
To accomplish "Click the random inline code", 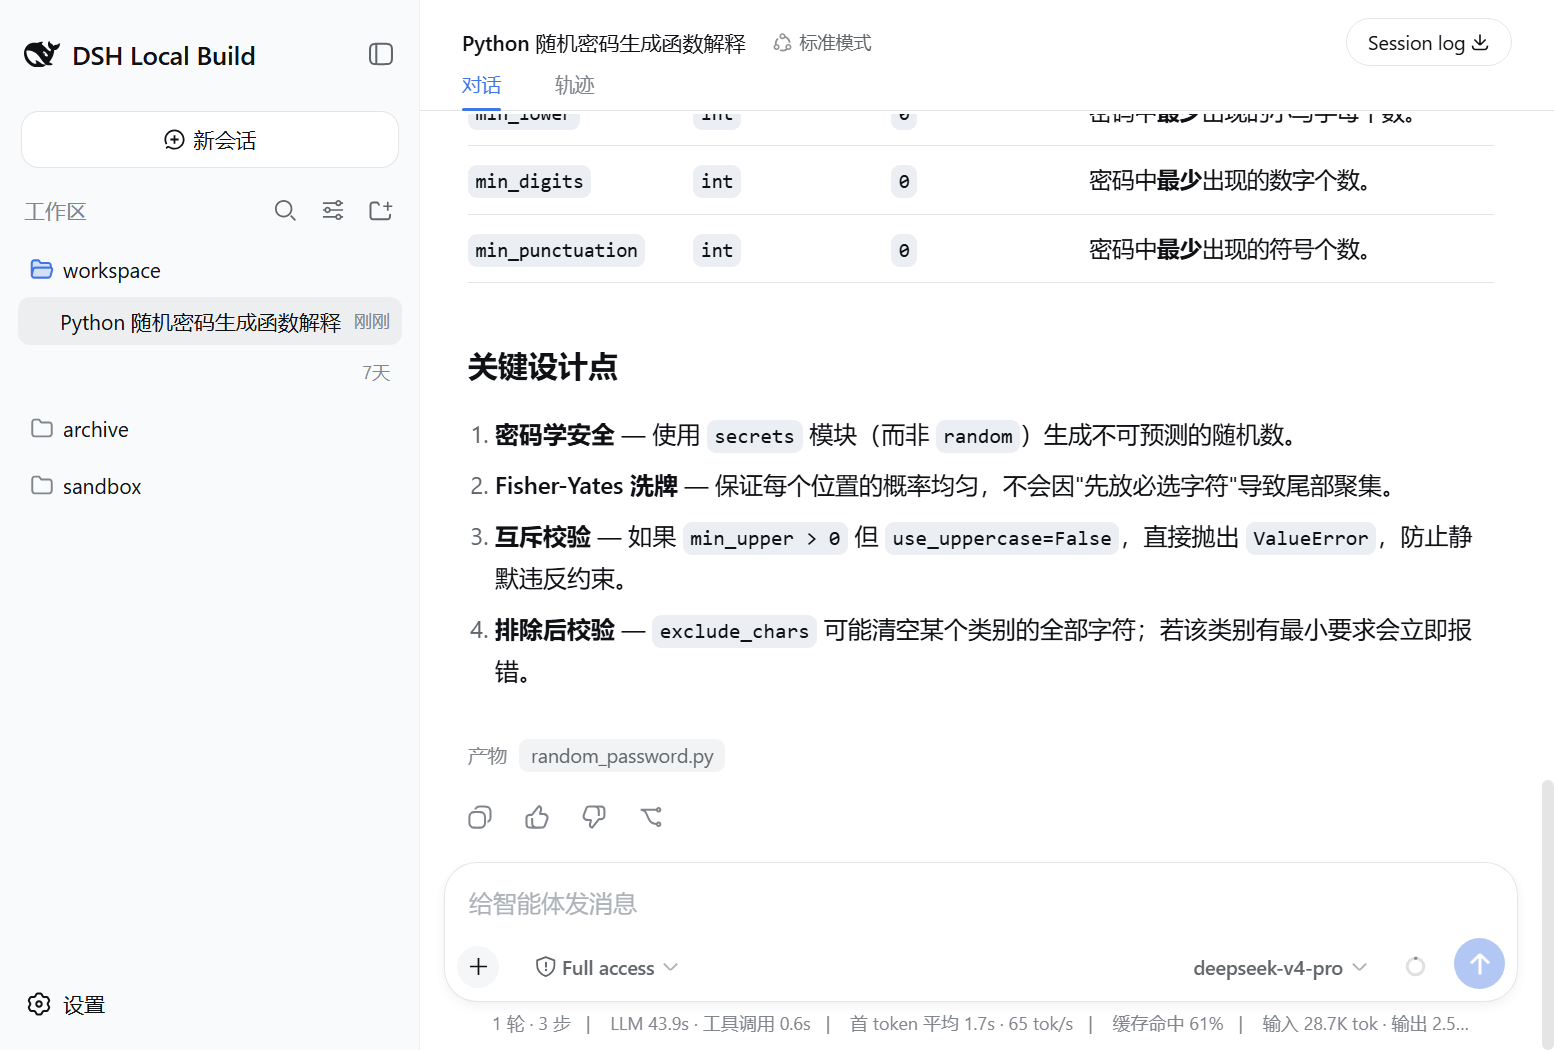I will click(978, 436).
